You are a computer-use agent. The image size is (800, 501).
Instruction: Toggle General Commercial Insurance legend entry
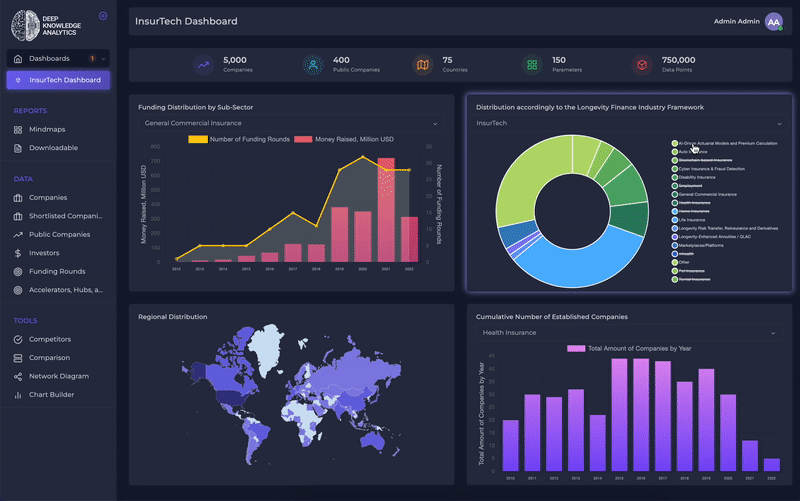pyautogui.click(x=704, y=194)
